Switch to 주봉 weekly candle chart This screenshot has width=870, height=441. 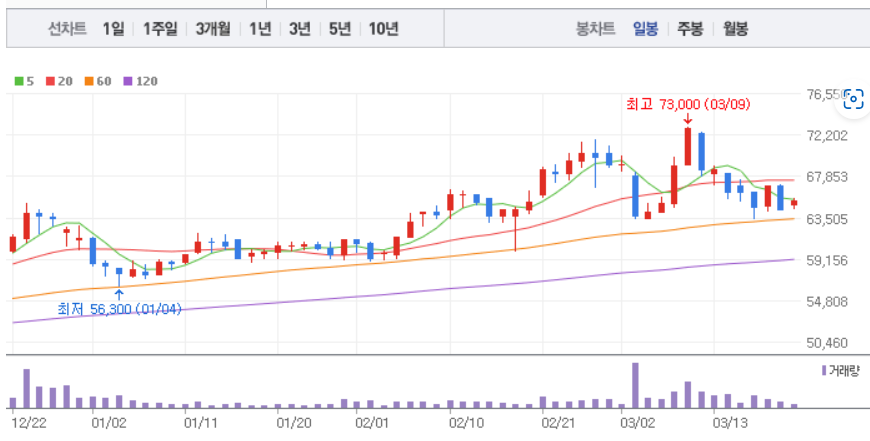[690, 29]
